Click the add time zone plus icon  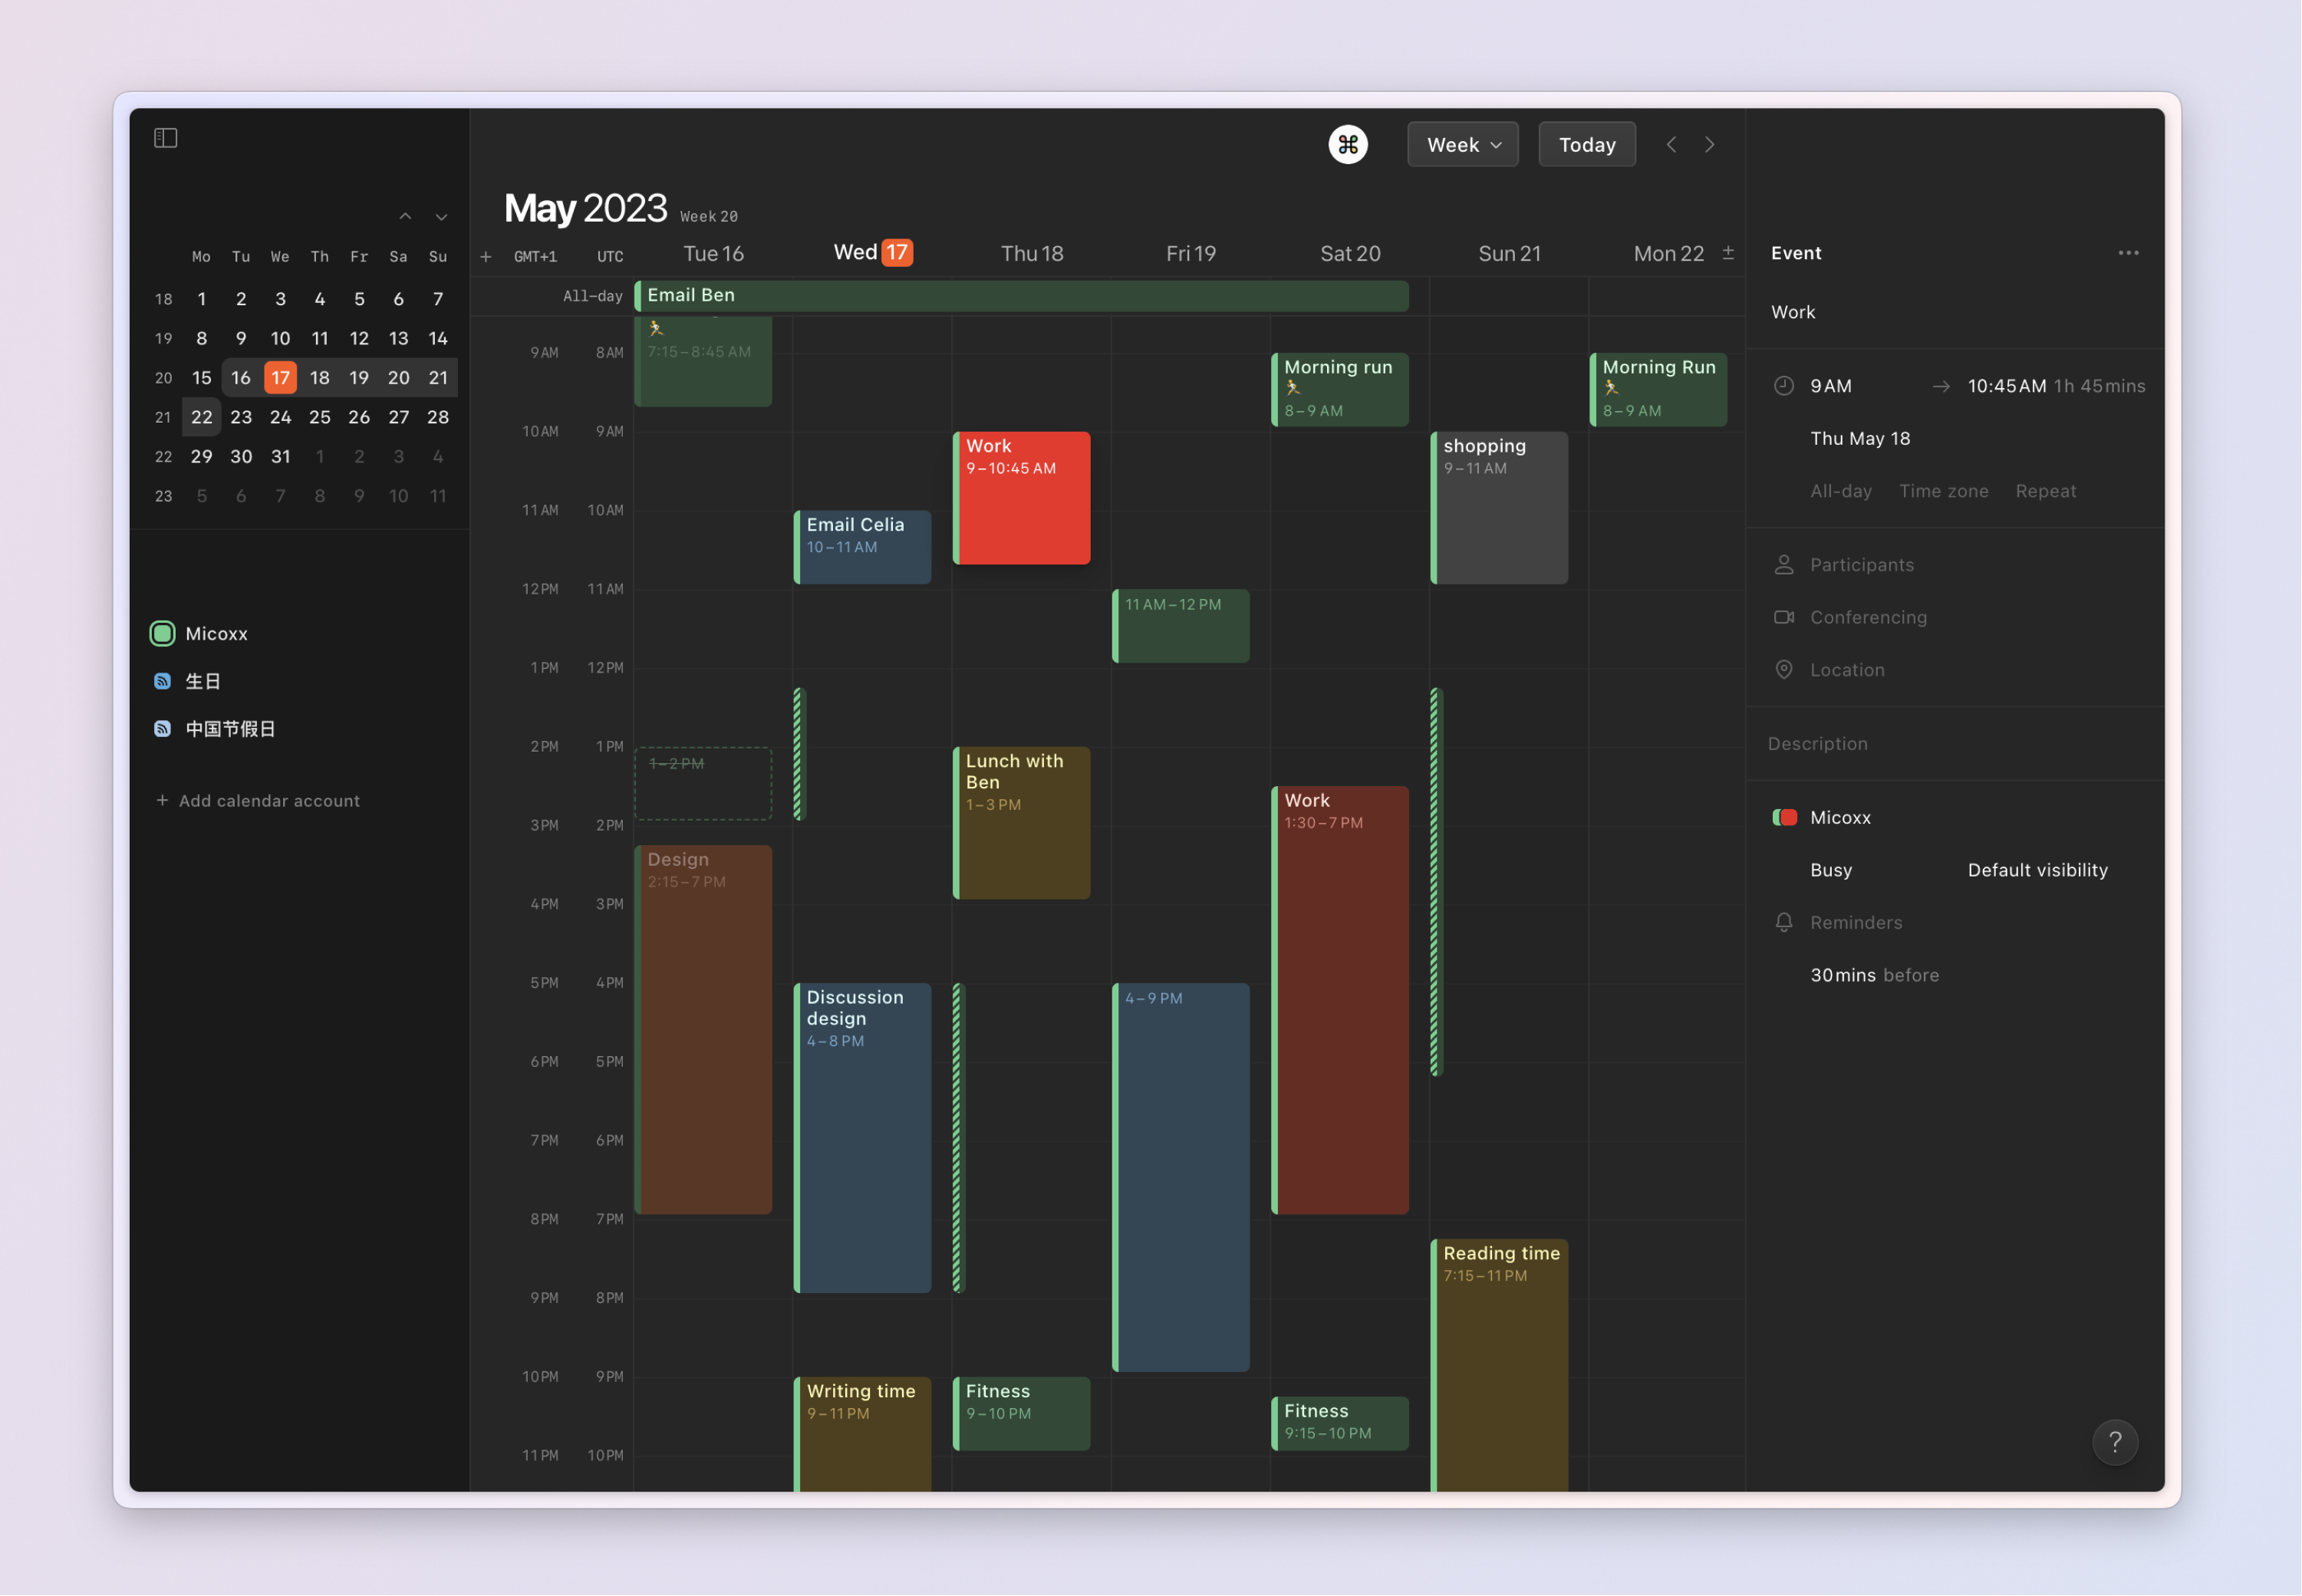coord(486,257)
